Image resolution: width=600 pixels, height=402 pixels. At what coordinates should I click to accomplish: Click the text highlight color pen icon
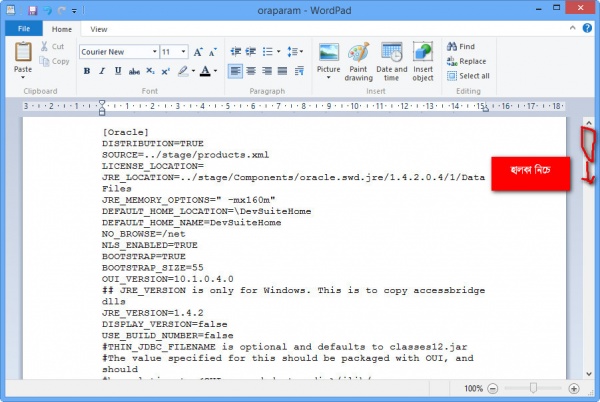point(183,71)
